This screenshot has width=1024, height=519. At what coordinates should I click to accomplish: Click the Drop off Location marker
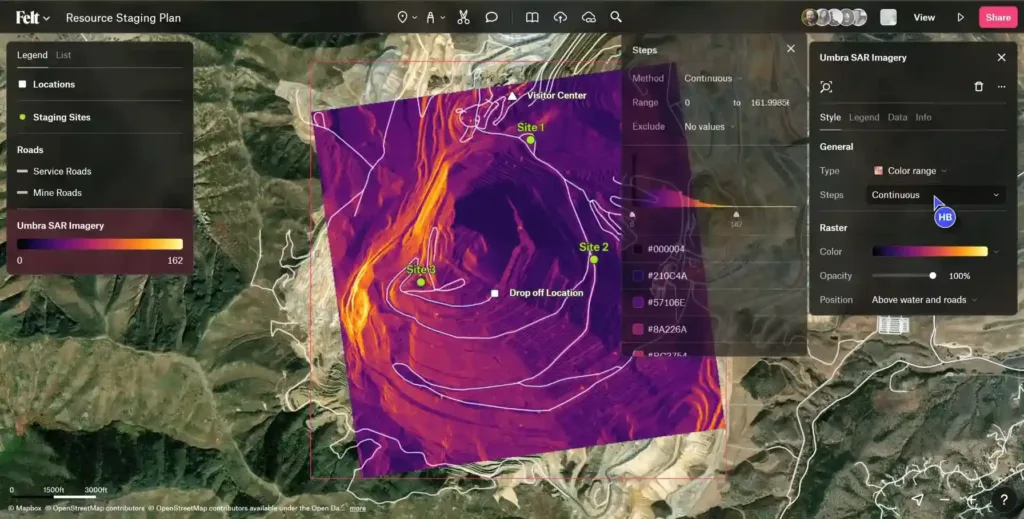point(495,294)
